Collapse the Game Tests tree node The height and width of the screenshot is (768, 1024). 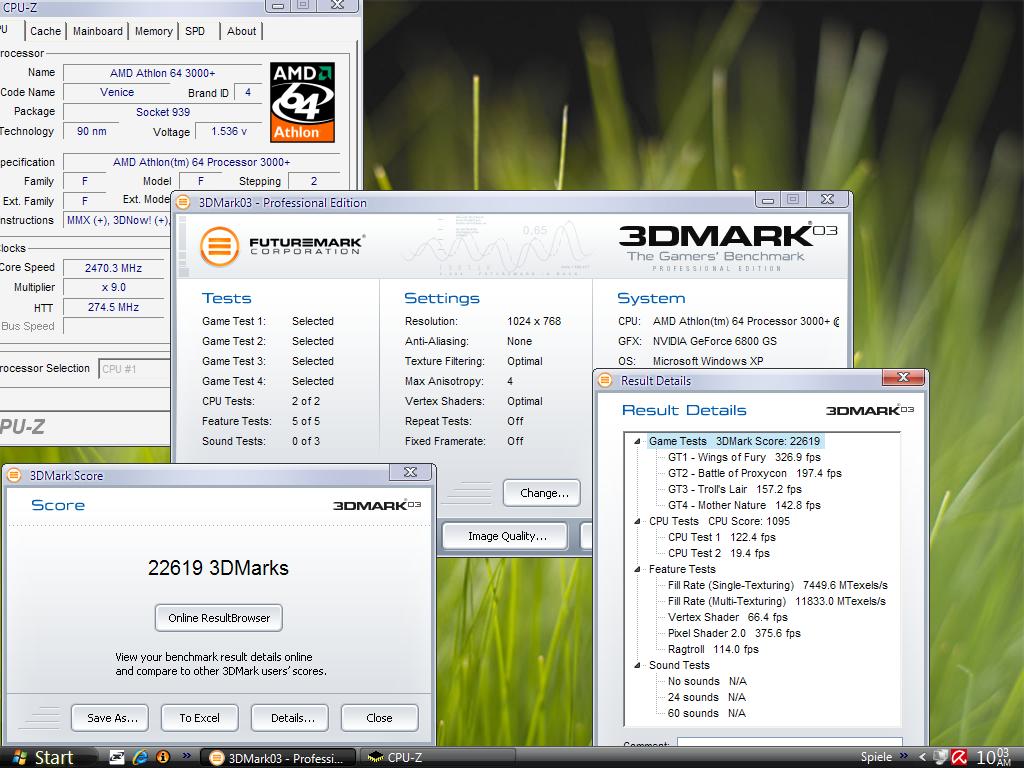point(637,441)
